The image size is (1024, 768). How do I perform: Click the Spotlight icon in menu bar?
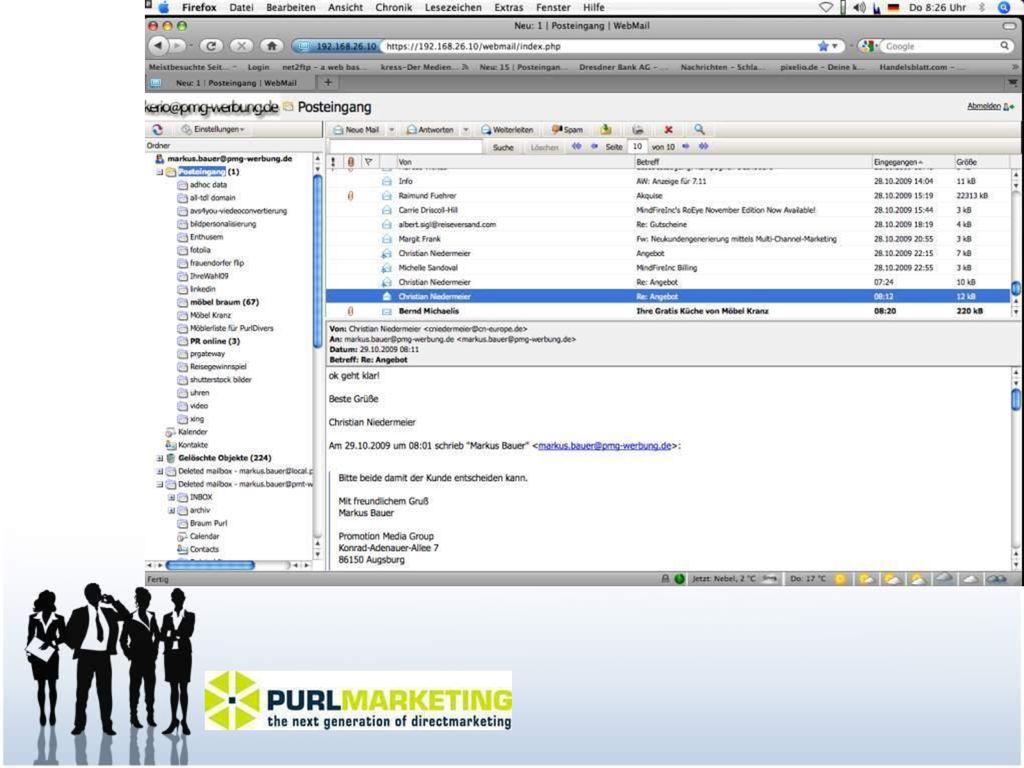[1004, 7]
